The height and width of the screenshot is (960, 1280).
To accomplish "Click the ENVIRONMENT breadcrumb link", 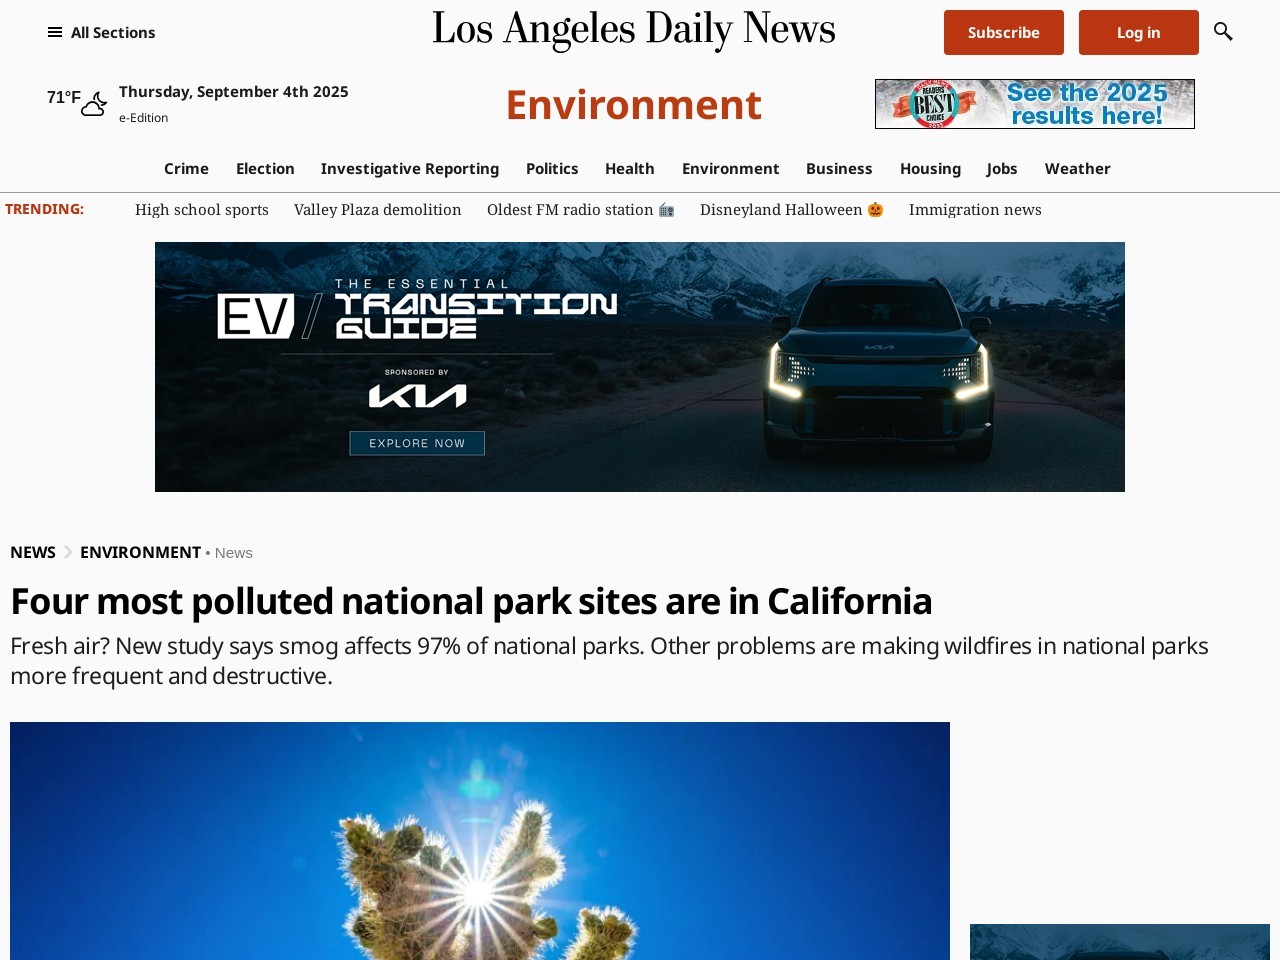I will pos(140,552).
